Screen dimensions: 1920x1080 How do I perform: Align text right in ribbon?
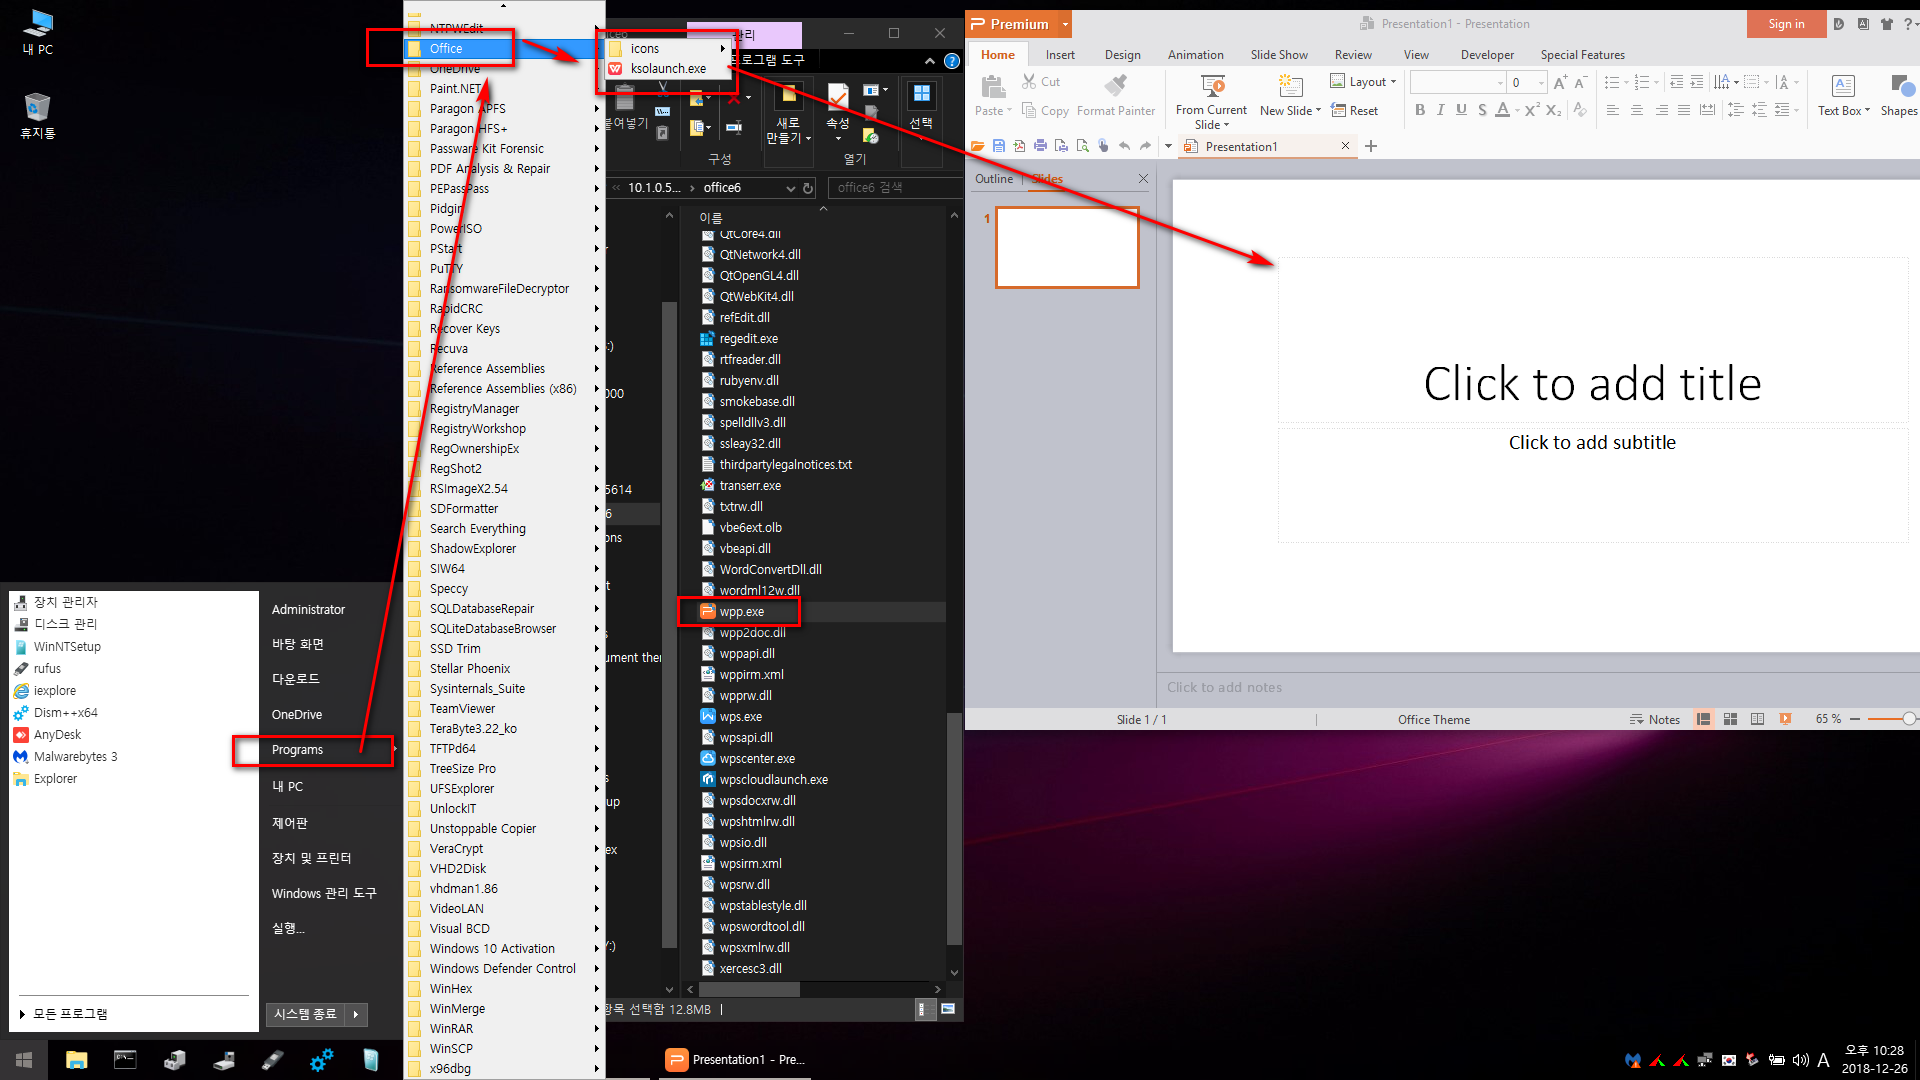(1661, 111)
